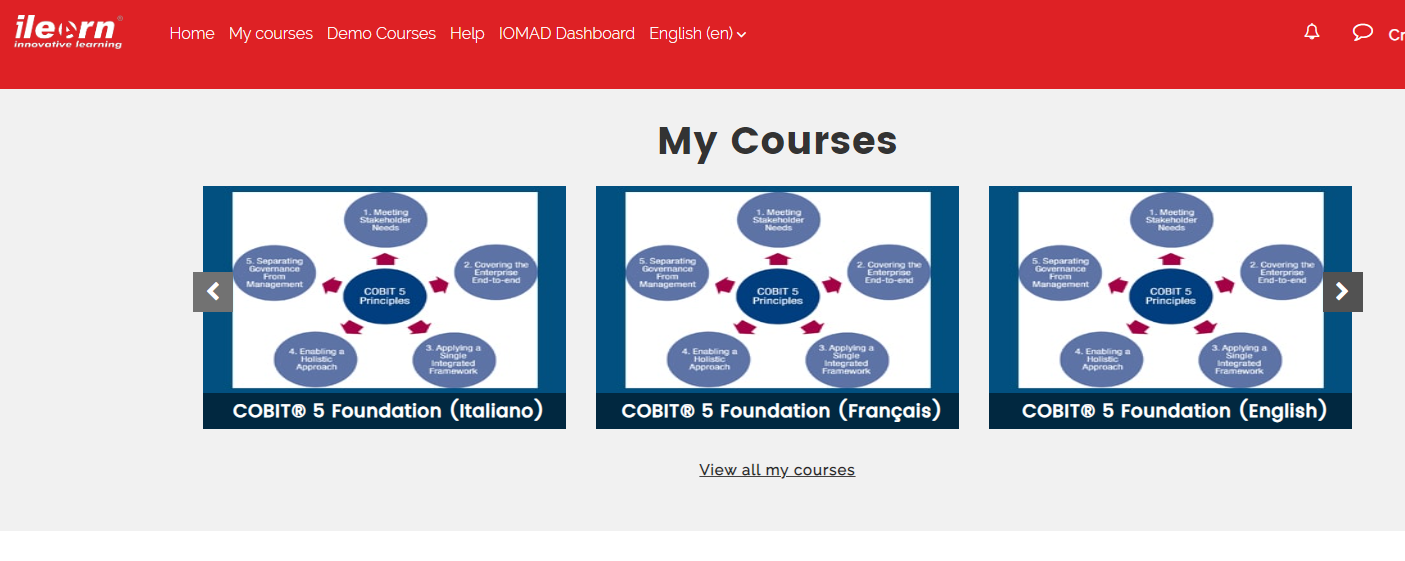The image size is (1405, 561).
Task: Open the Help menu item
Action: pos(467,33)
